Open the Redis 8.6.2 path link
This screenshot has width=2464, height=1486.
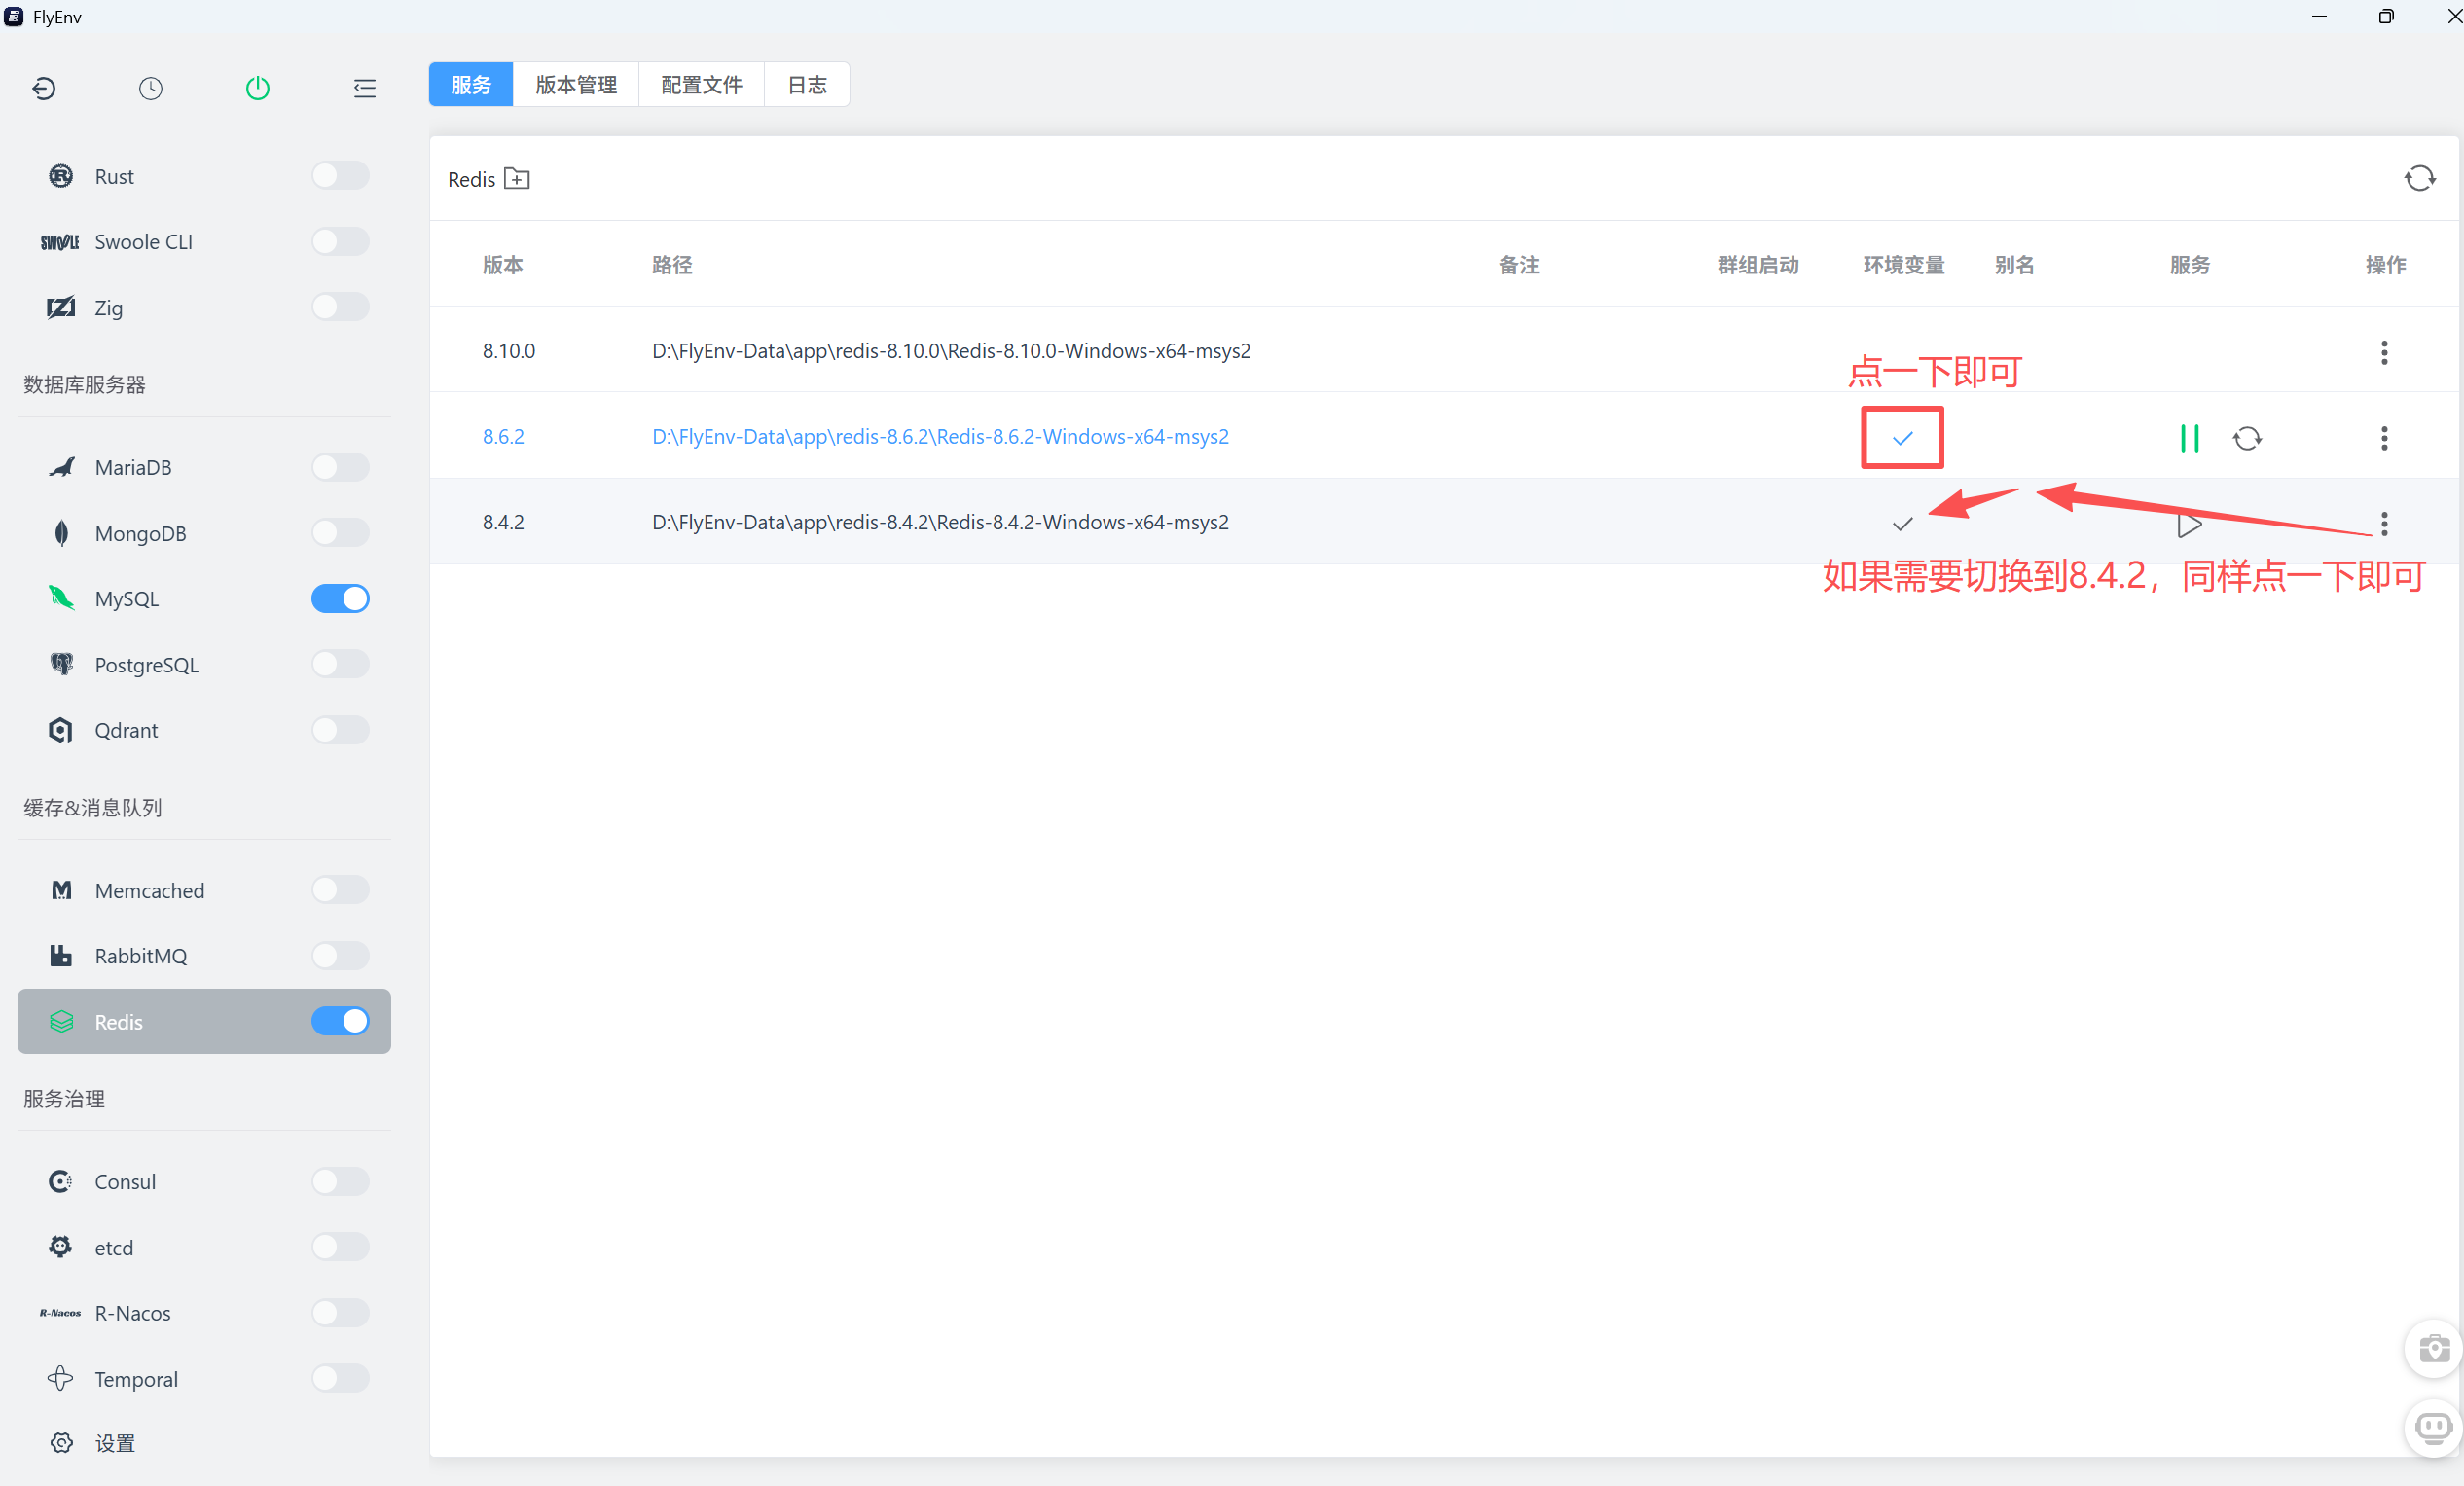tap(940, 437)
